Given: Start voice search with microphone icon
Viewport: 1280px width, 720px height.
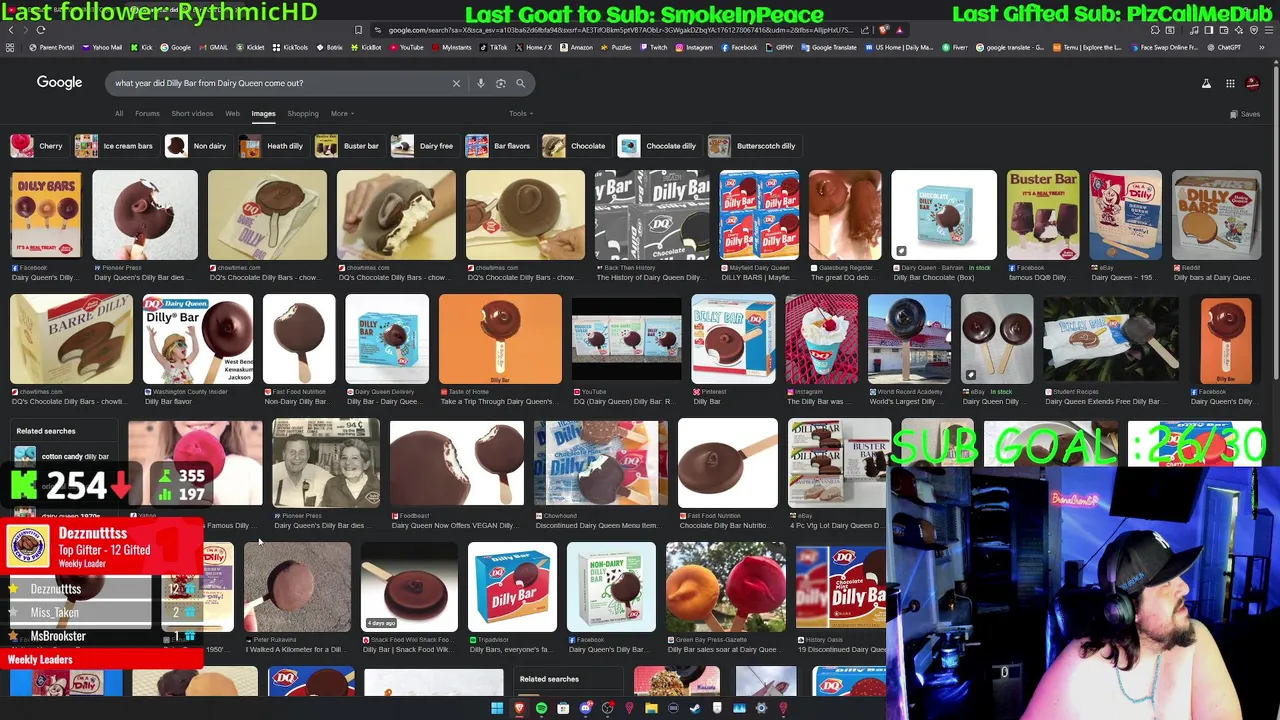Looking at the screenshot, I should 481,83.
